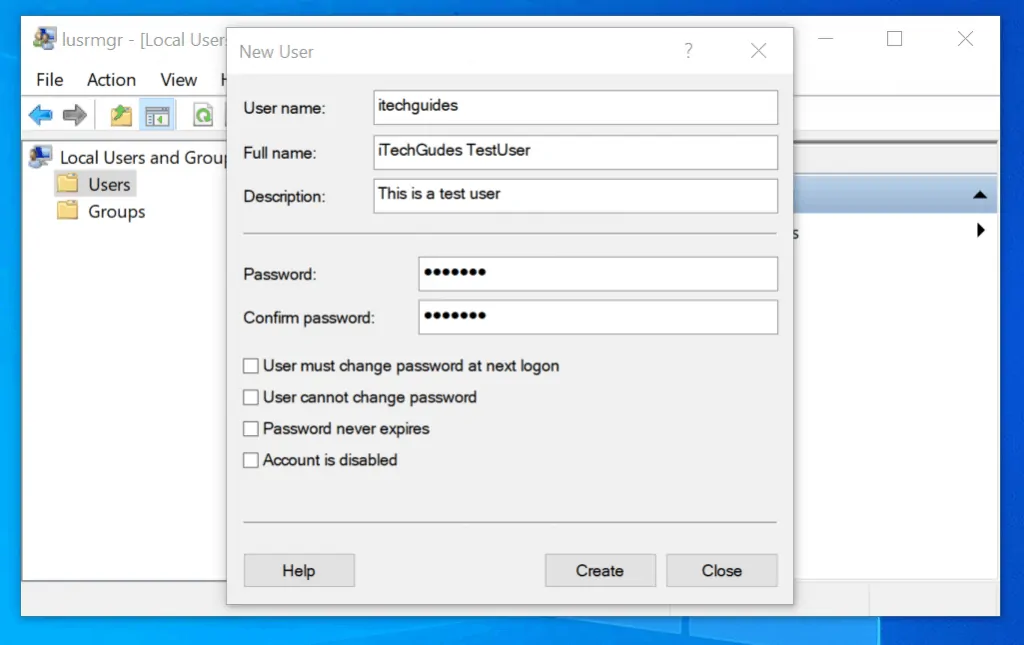Click inside the Description input field
Screen dimensions: 1024x645
tap(575, 196)
